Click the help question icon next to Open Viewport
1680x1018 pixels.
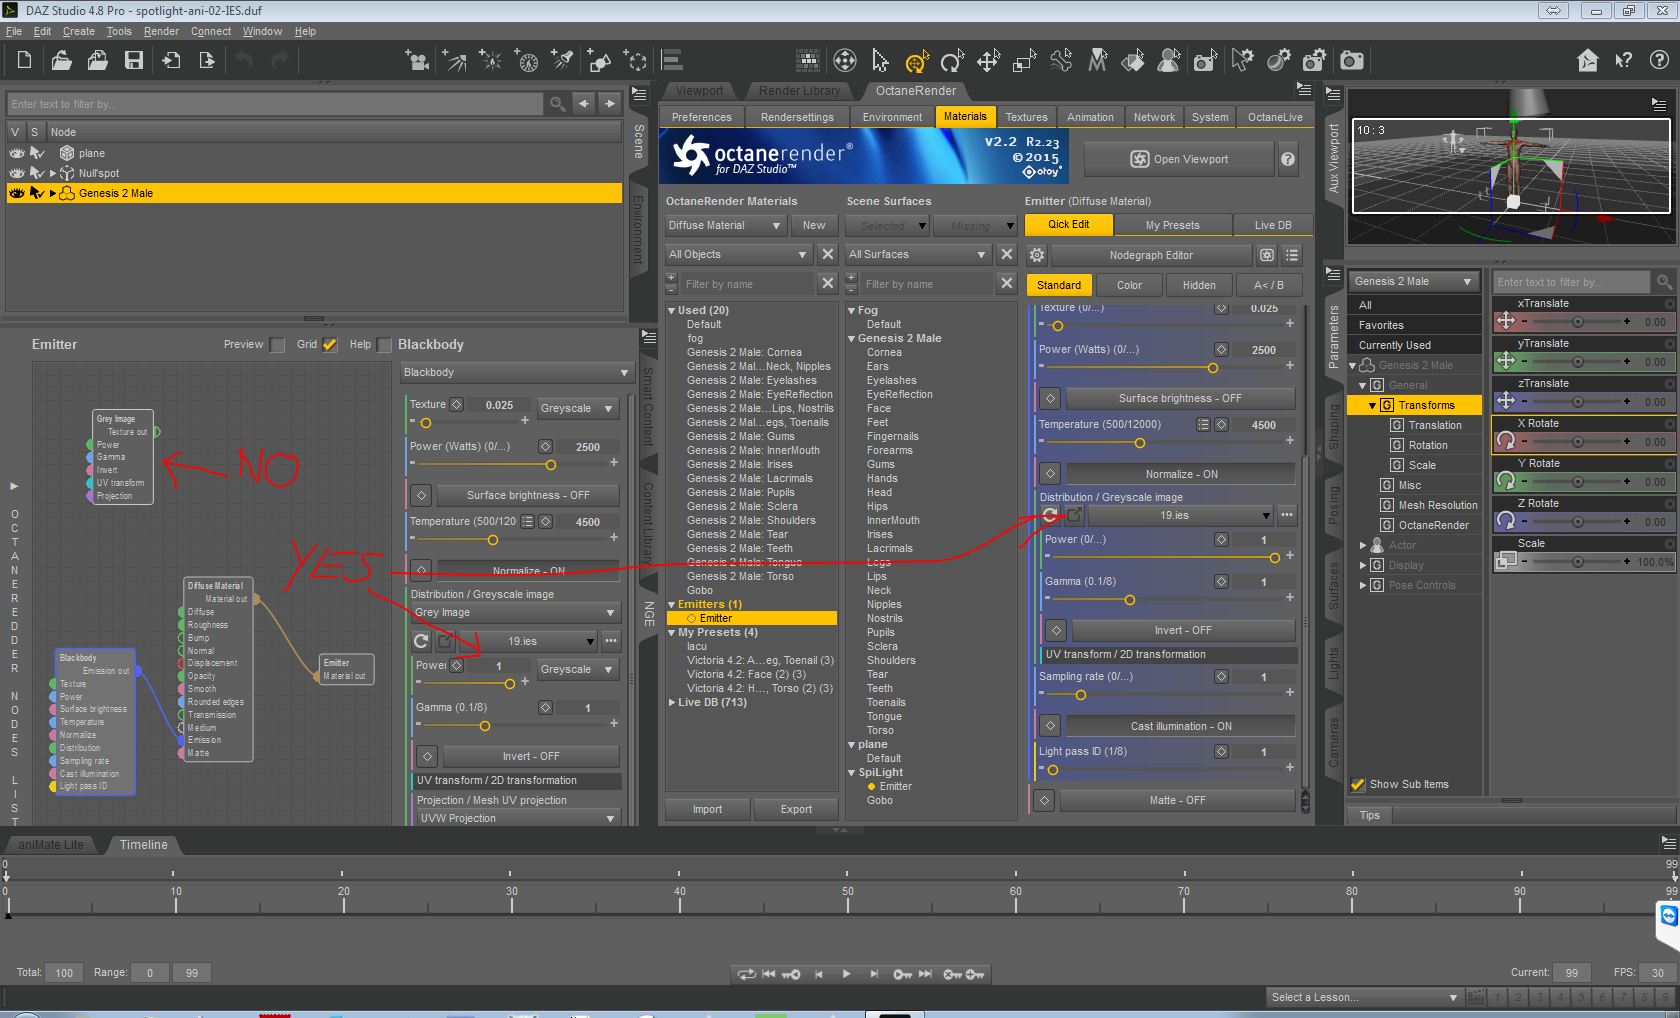coord(1288,159)
